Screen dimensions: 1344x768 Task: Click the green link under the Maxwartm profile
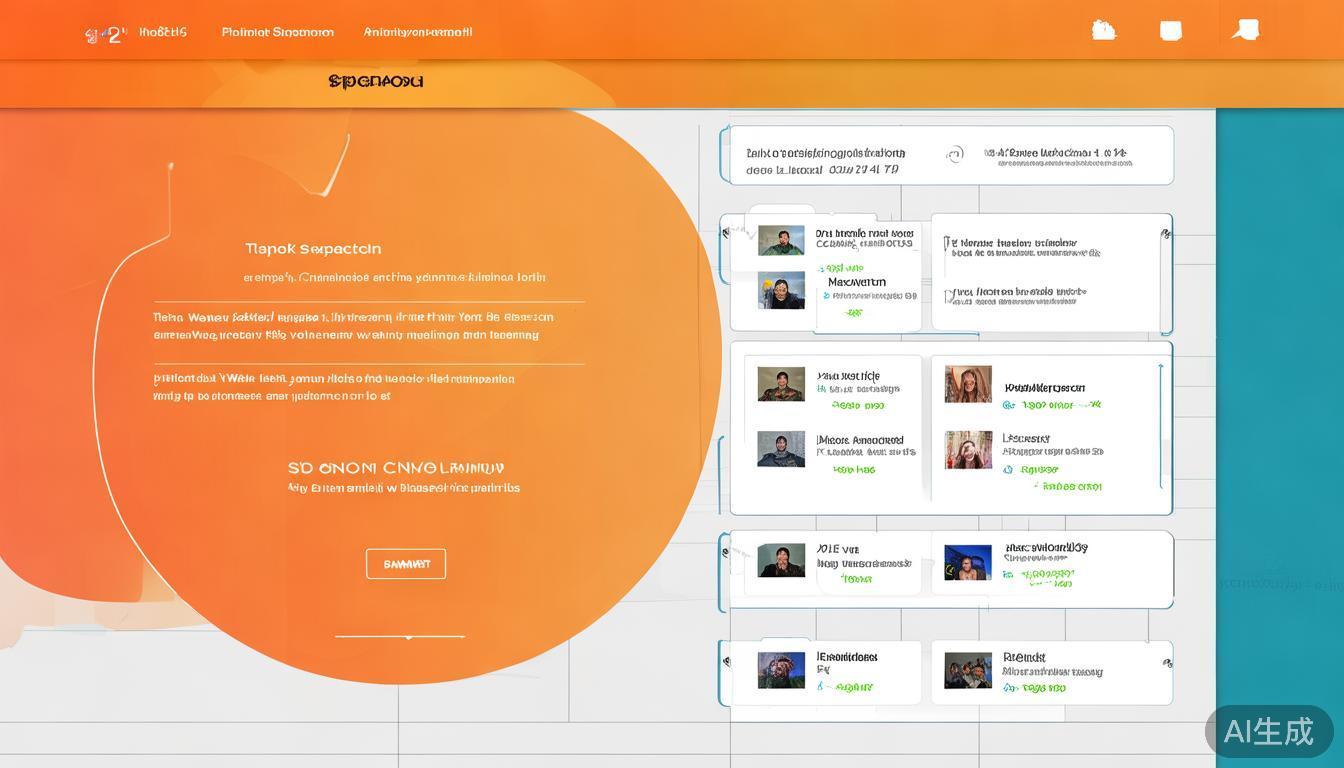[853, 312]
